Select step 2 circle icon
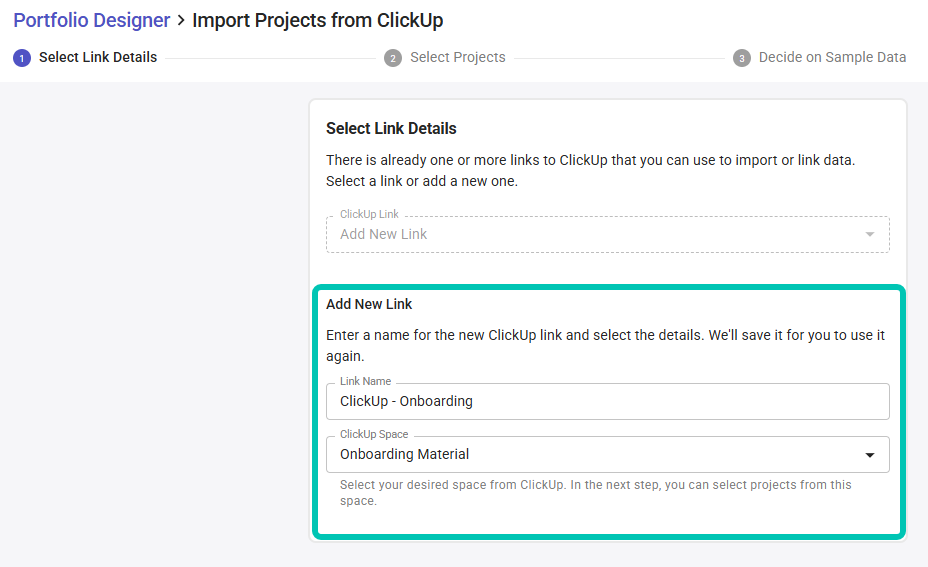 coord(392,58)
